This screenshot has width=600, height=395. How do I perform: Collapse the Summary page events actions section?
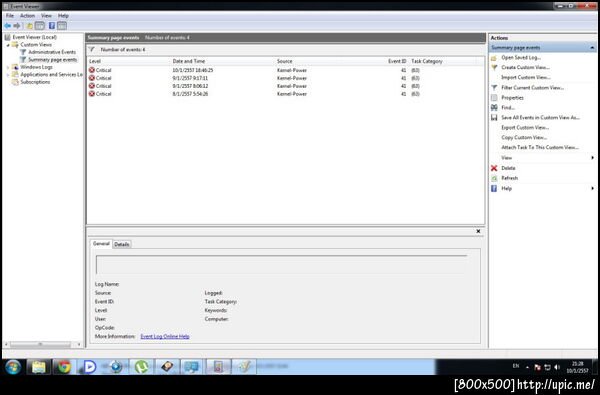pyautogui.click(x=592, y=47)
